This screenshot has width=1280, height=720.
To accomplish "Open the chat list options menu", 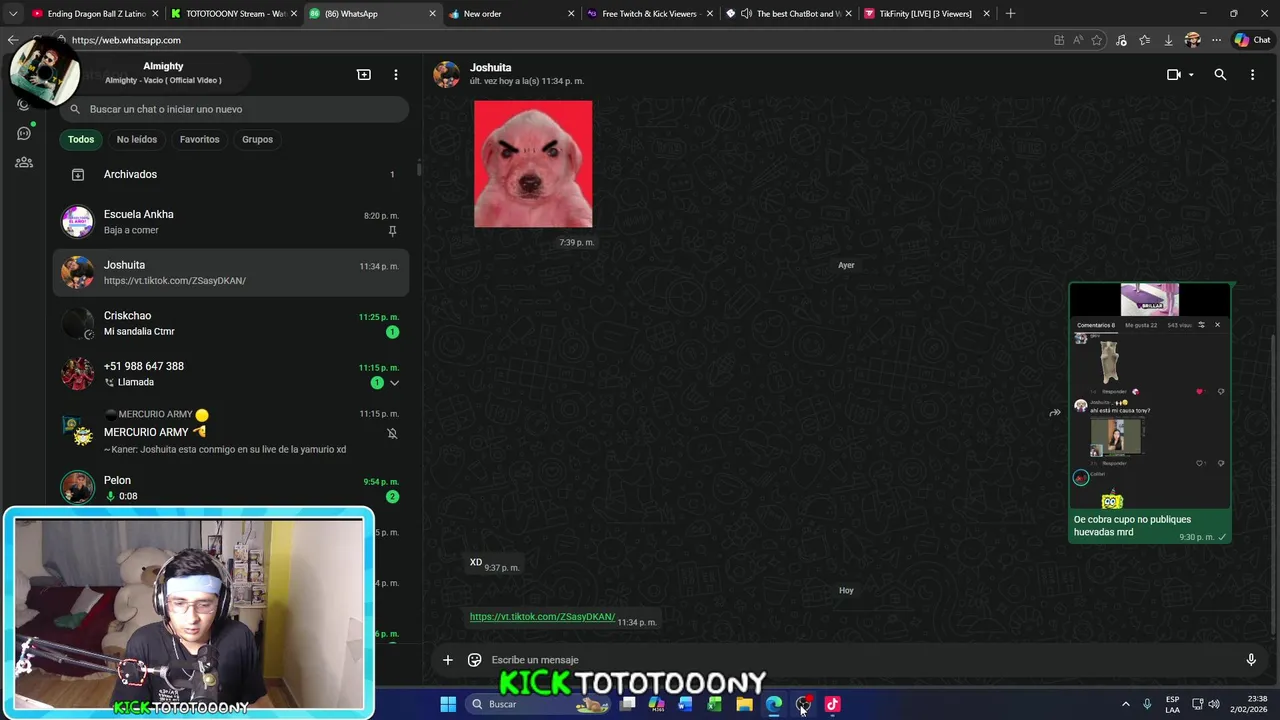I will (396, 75).
